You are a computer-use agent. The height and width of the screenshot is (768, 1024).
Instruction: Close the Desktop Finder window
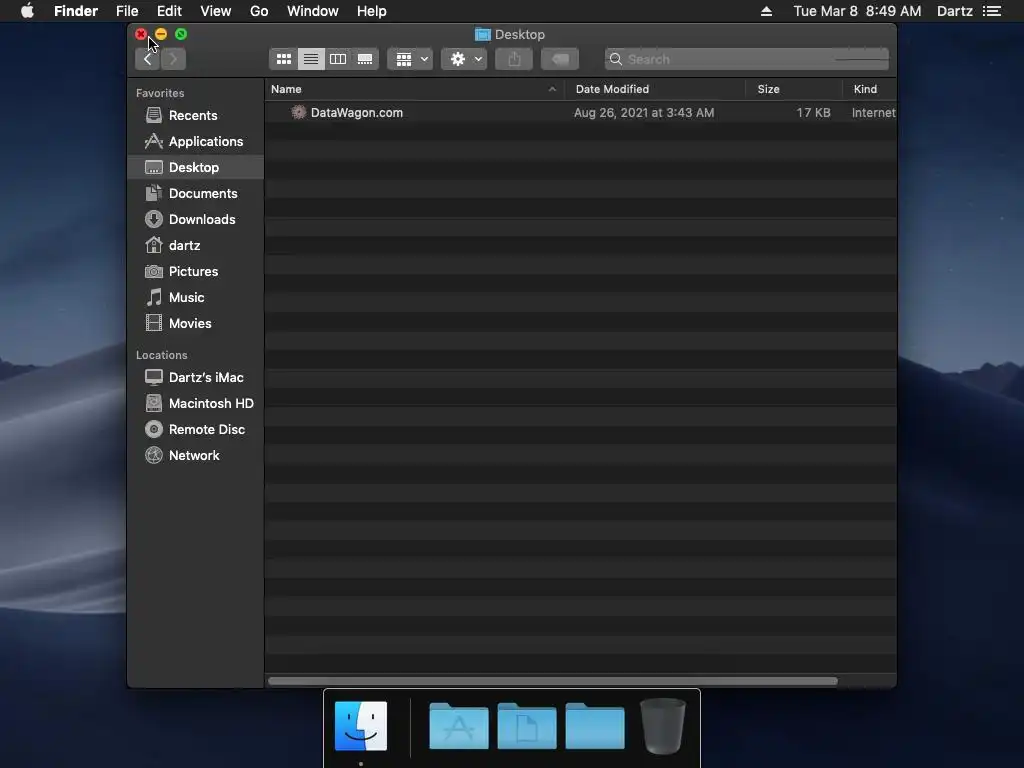point(141,34)
